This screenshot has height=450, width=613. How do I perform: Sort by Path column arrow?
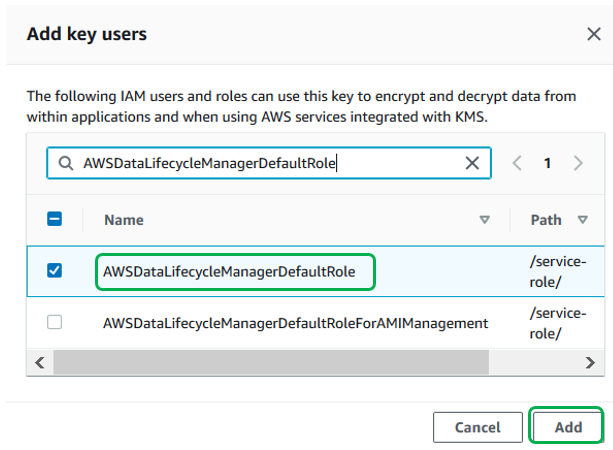583,220
